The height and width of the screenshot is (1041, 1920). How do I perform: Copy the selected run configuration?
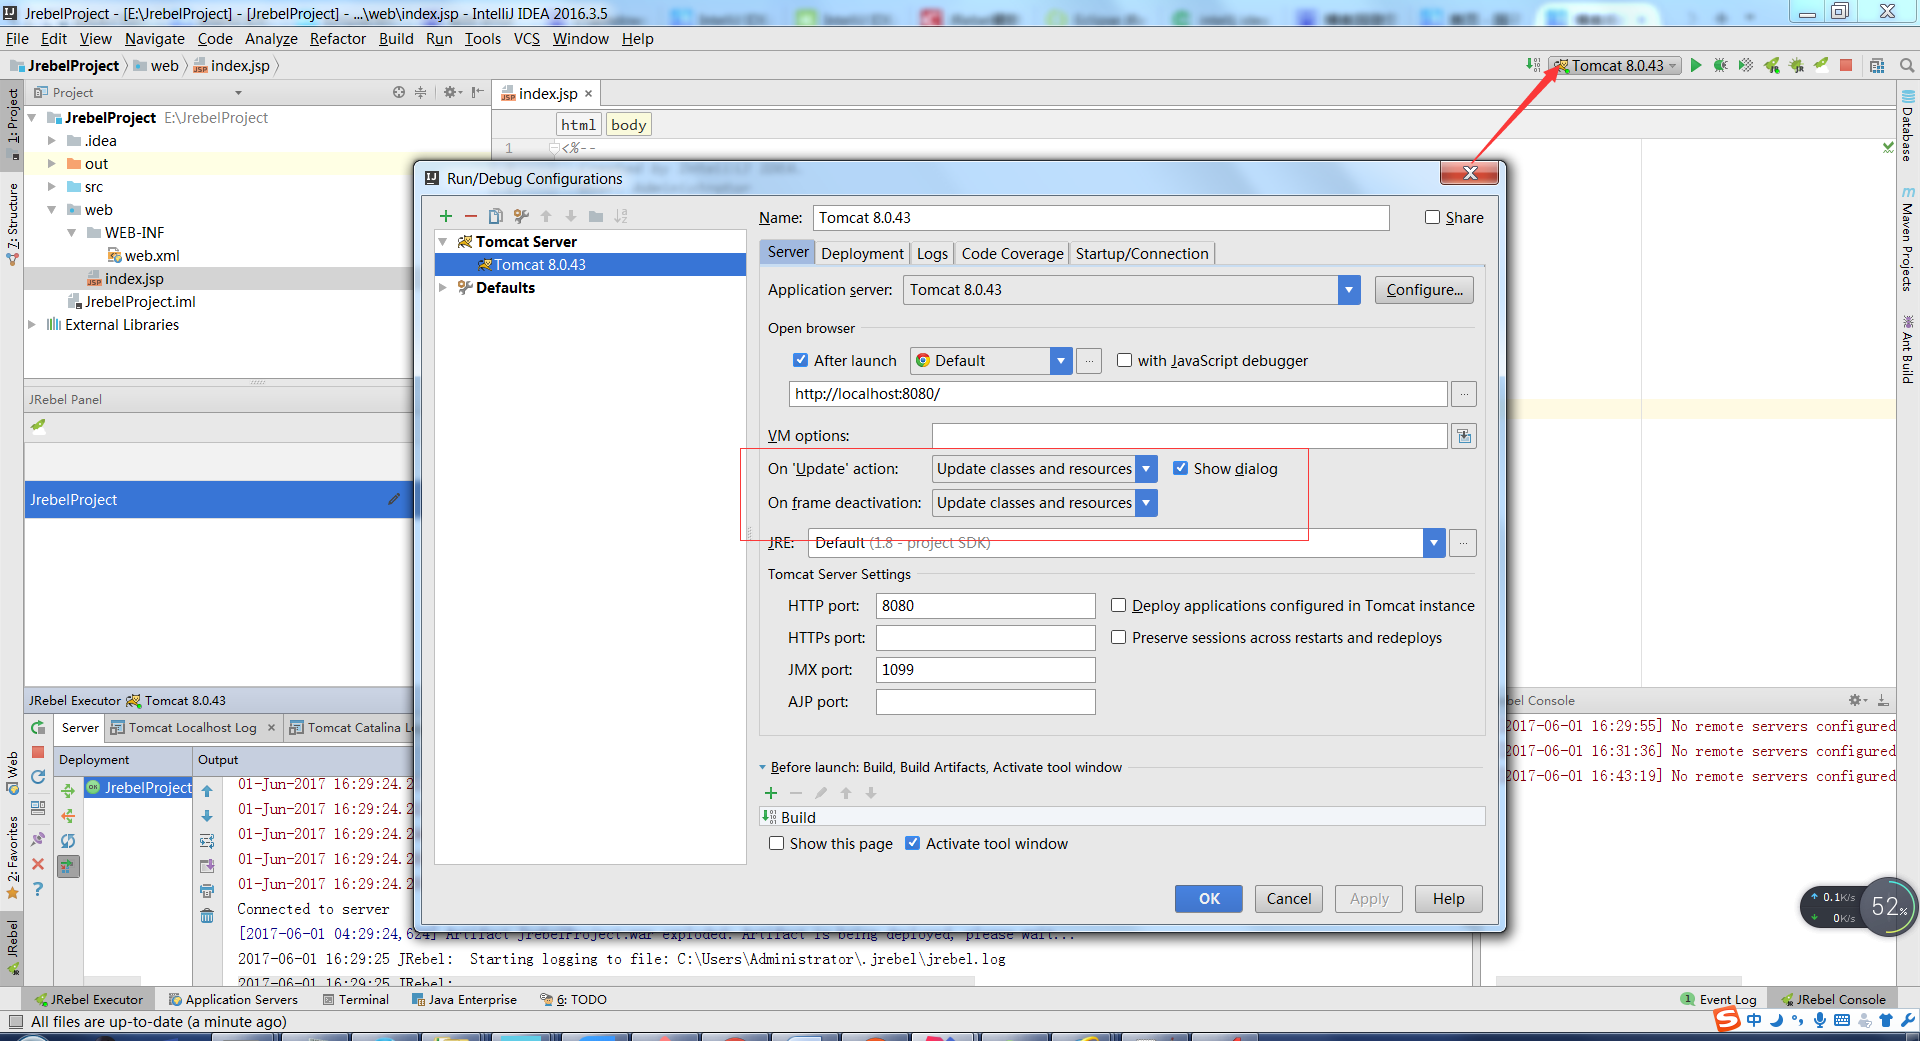click(x=496, y=216)
